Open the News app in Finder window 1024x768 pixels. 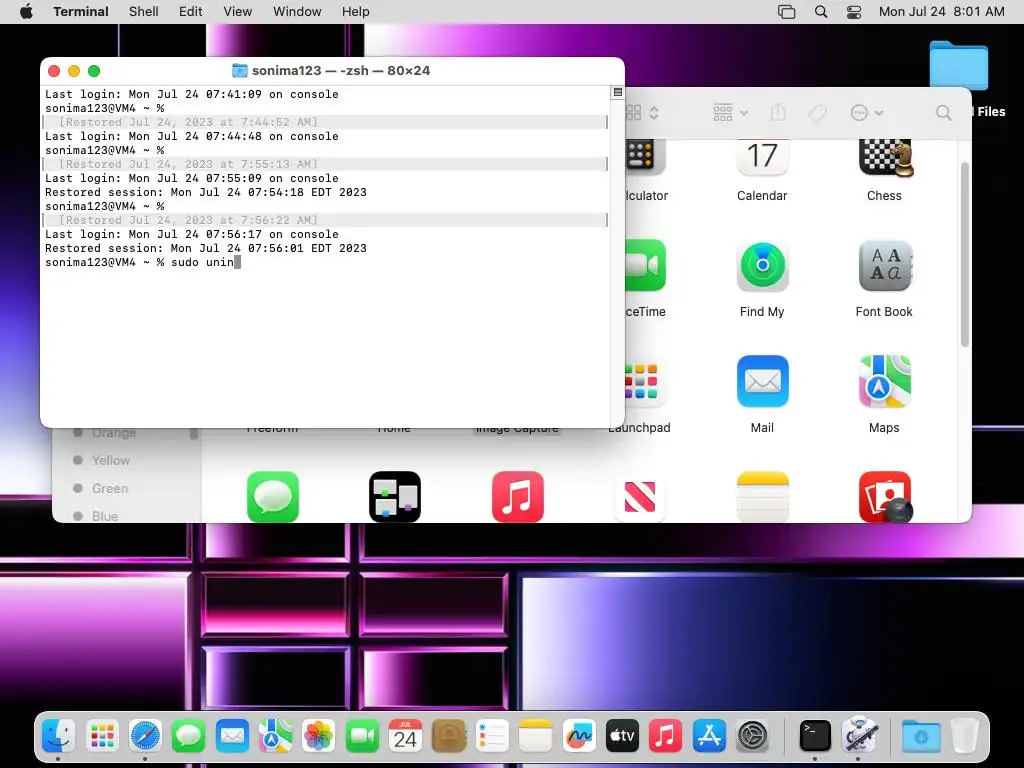click(x=639, y=496)
